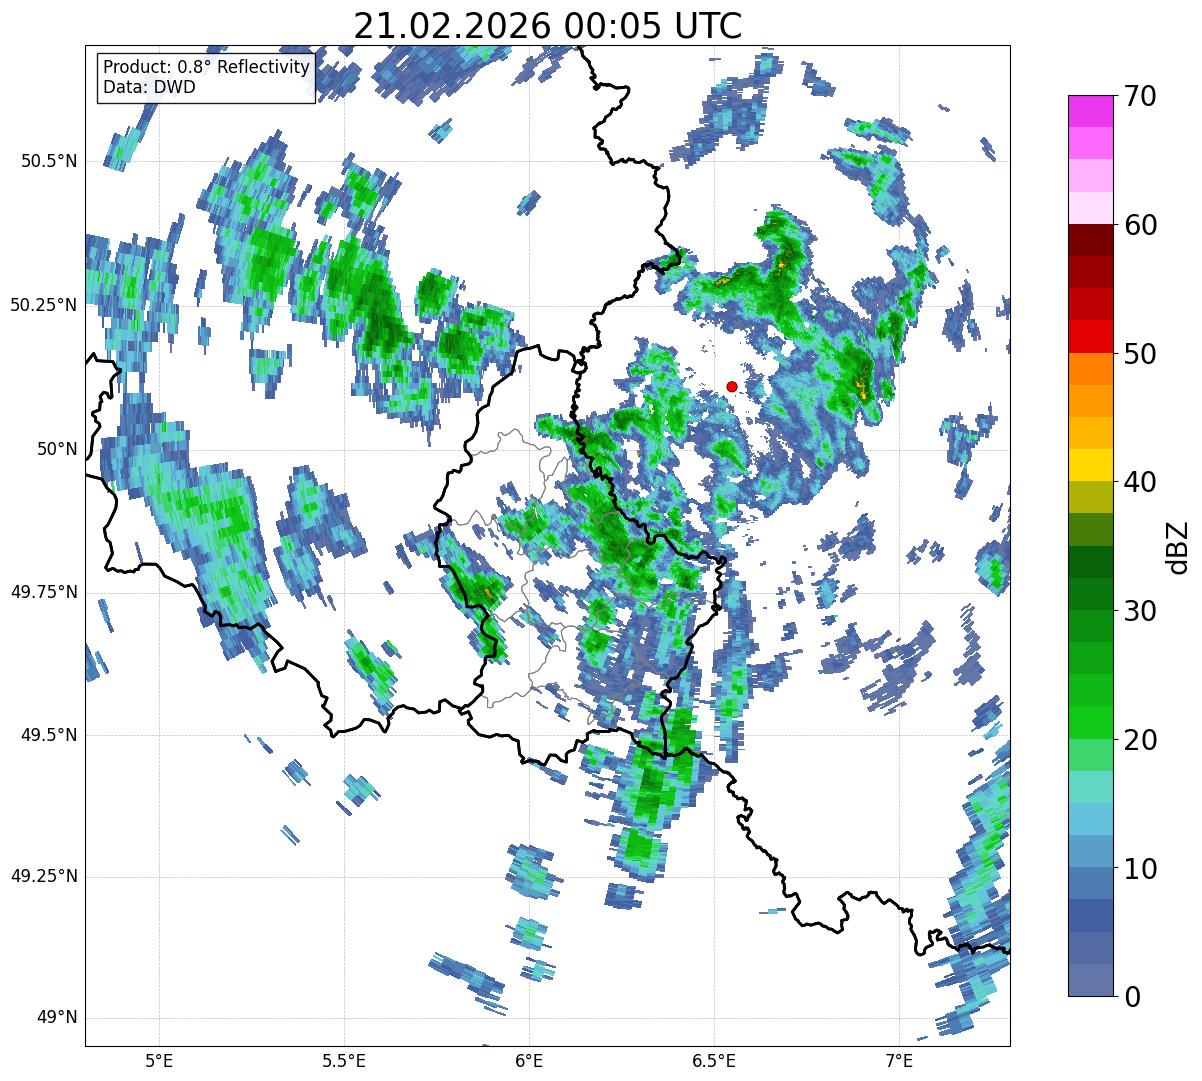Click the title 21.02.2026 00:05 UTC
The height and width of the screenshot is (1081, 1202).
point(548,25)
